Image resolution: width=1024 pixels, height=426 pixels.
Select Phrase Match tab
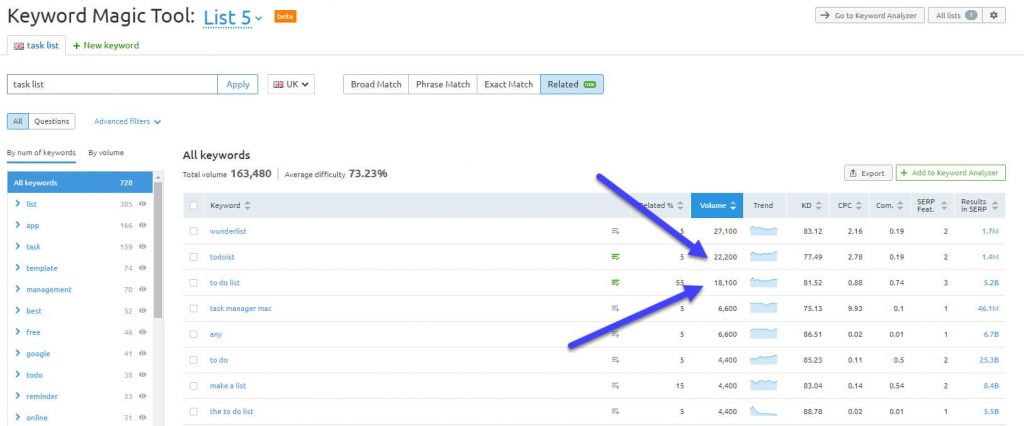click(x=443, y=84)
